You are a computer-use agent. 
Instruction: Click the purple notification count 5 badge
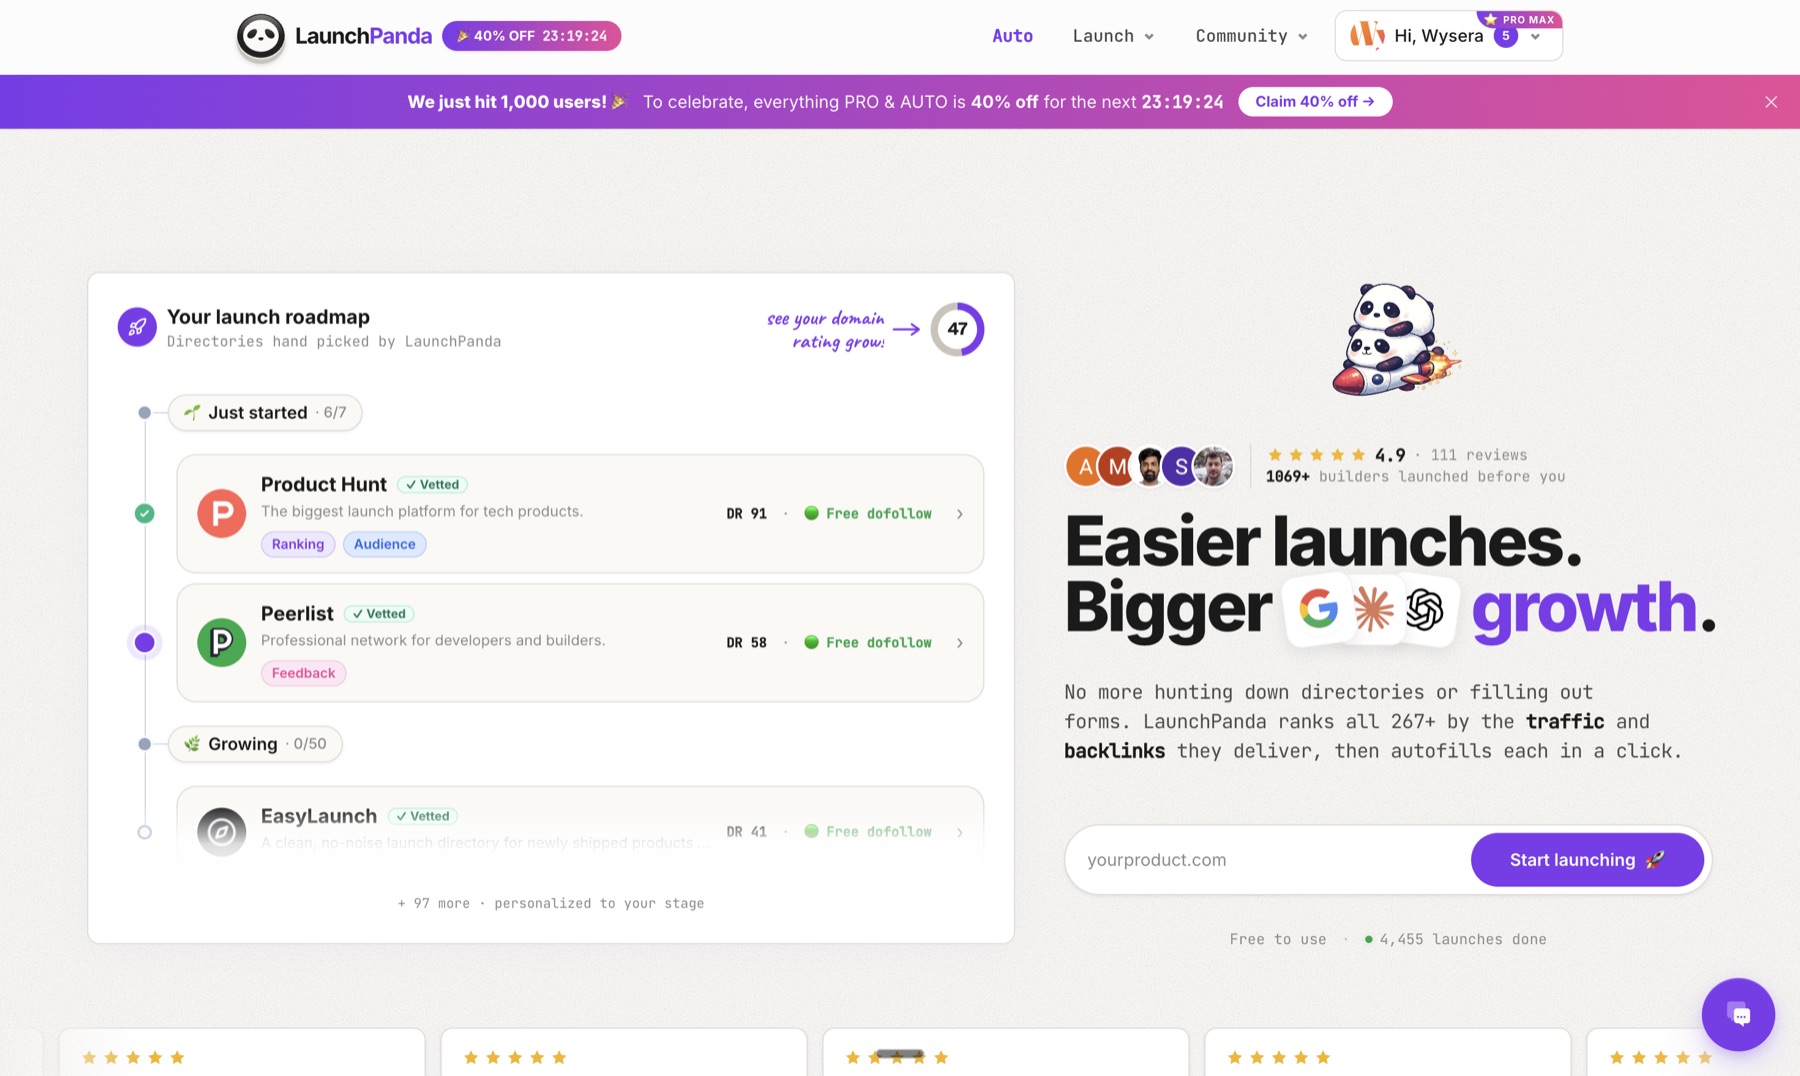click(x=1505, y=36)
